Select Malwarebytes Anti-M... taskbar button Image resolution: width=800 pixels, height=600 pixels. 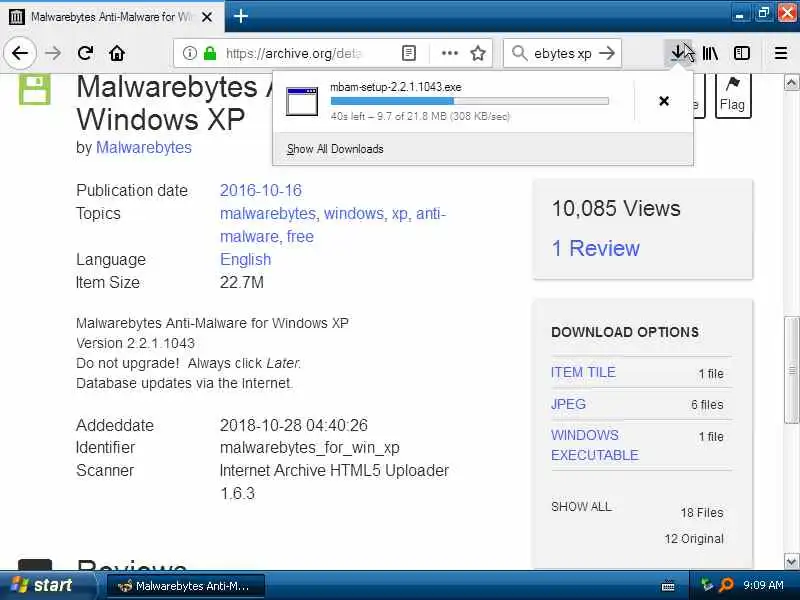(x=186, y=586)
